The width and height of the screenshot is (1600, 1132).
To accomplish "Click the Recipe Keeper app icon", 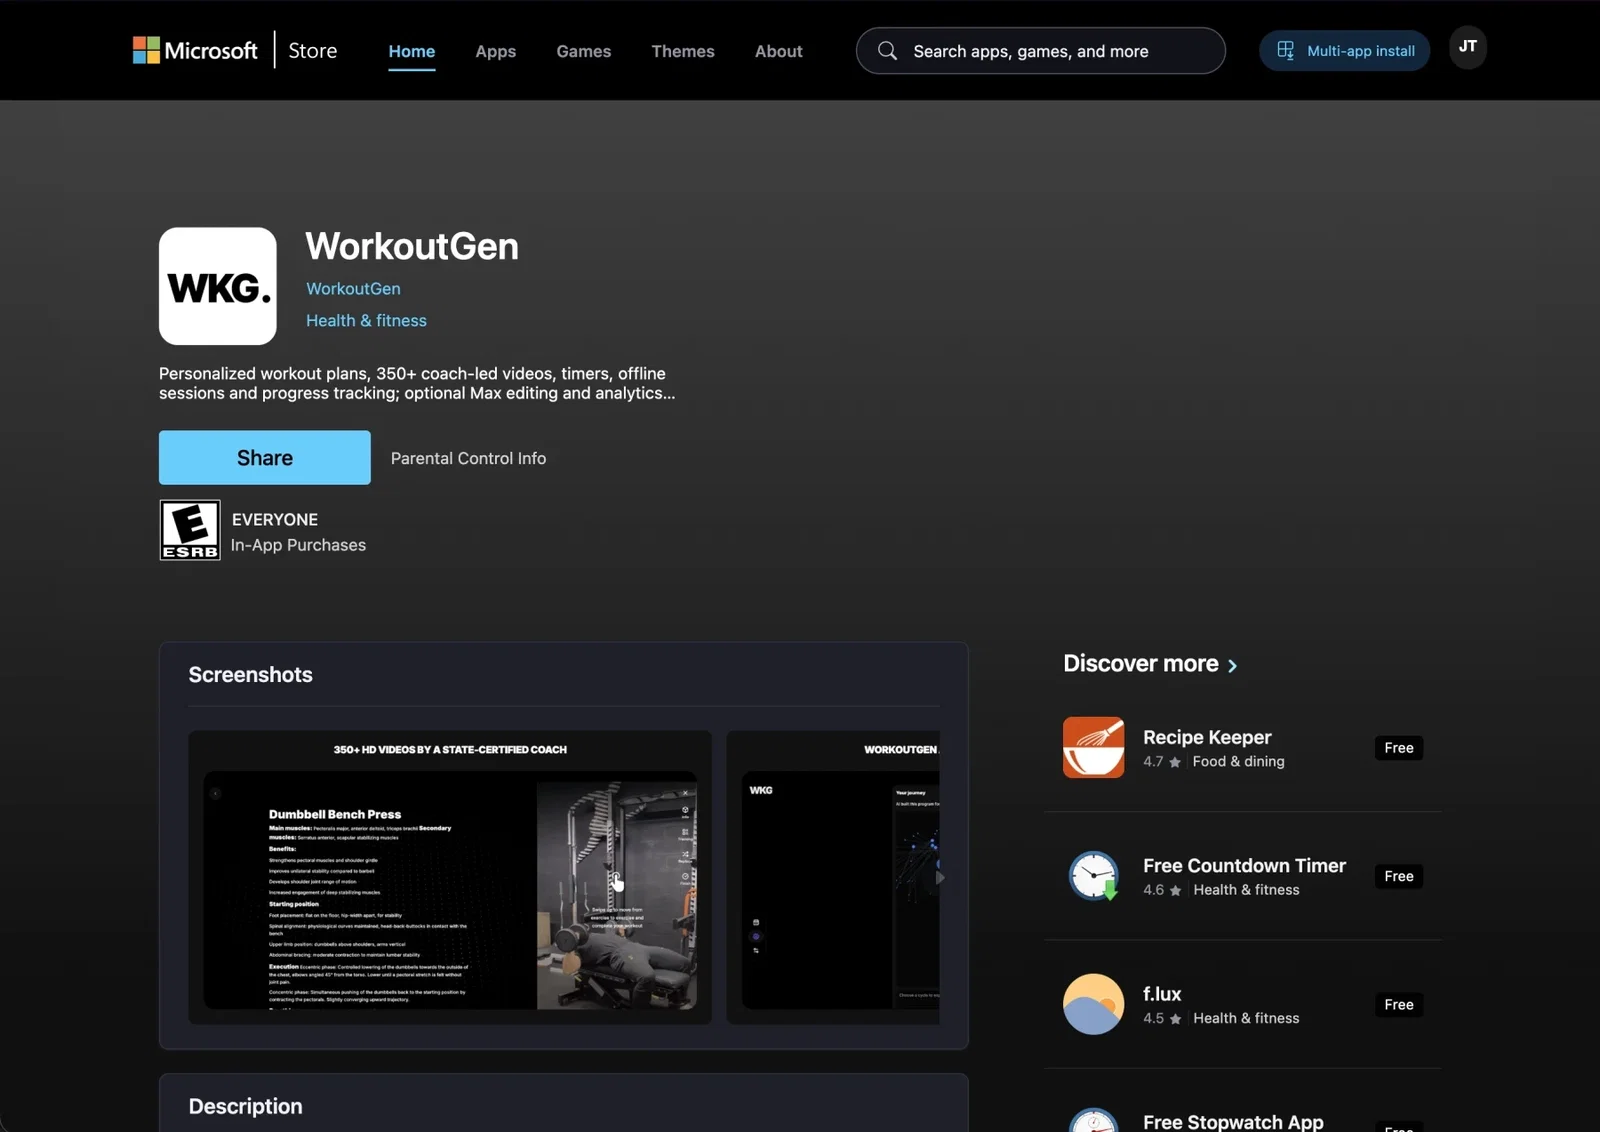I will point(1093,747).
